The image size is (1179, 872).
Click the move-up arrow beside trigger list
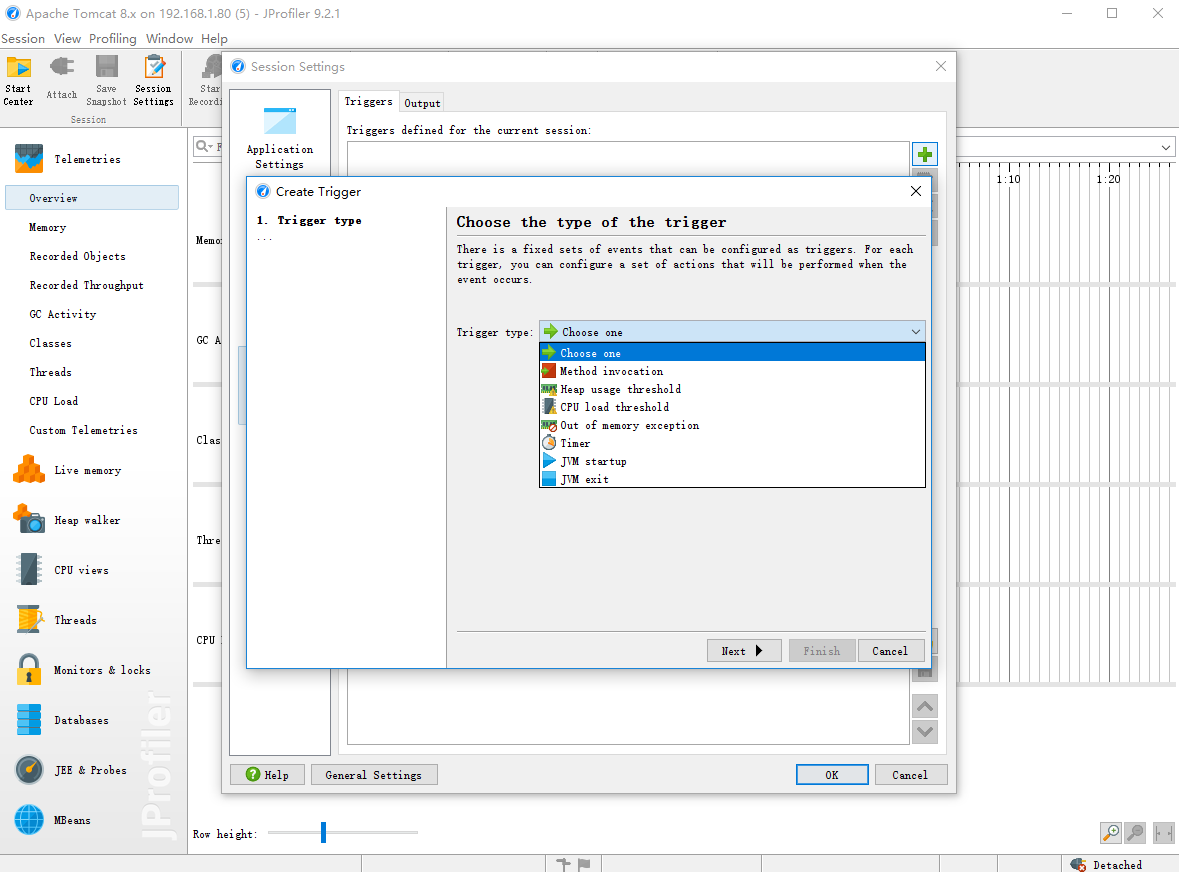pos(925,706)
